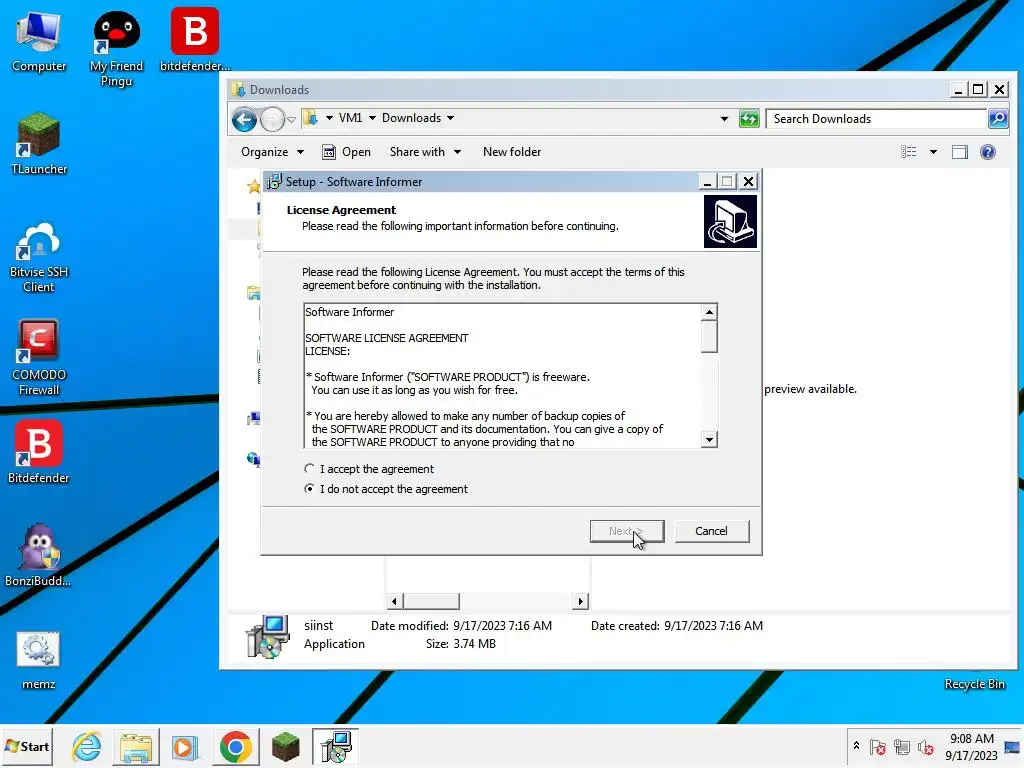Screen dimensions: 1024x768
Task: Cancel the Software Informer setup
Action: (x=711, y=531)
